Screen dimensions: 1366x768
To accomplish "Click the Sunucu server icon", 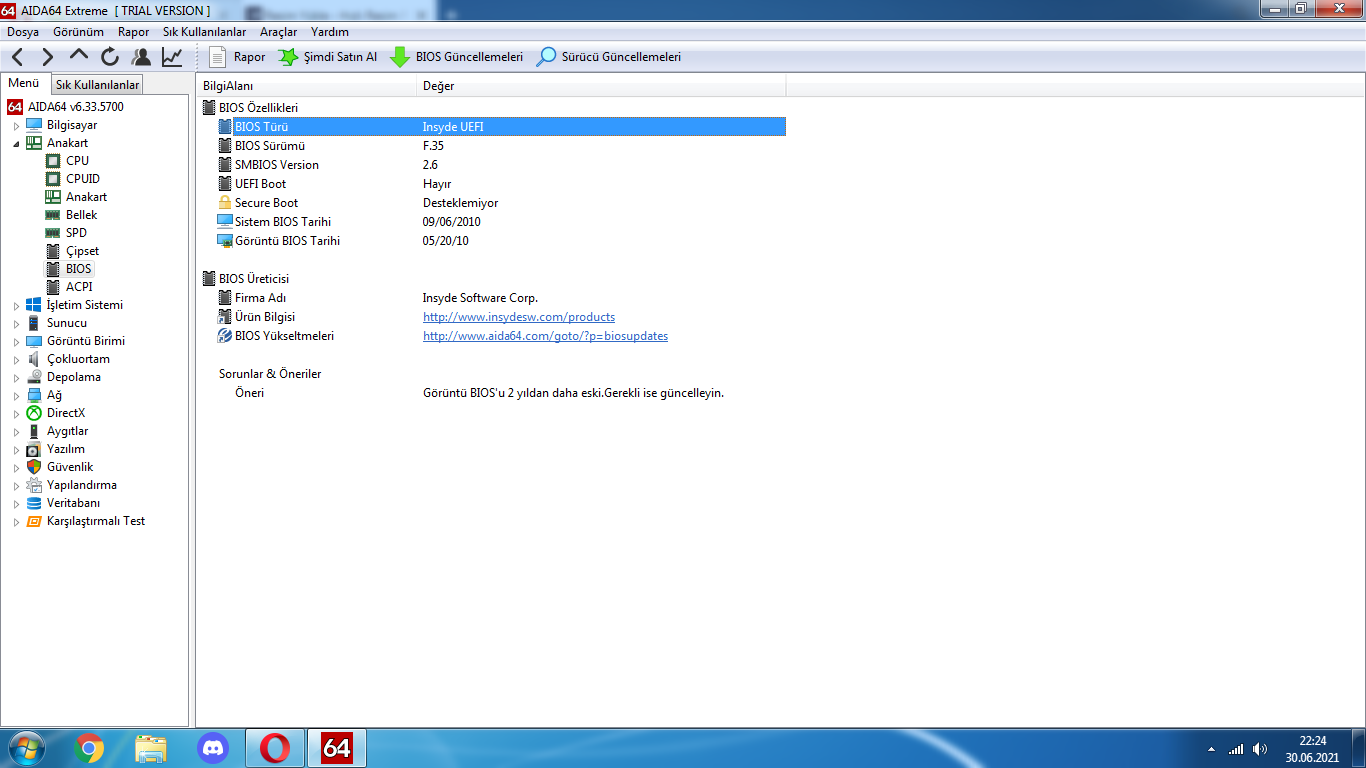I will 34,323.
